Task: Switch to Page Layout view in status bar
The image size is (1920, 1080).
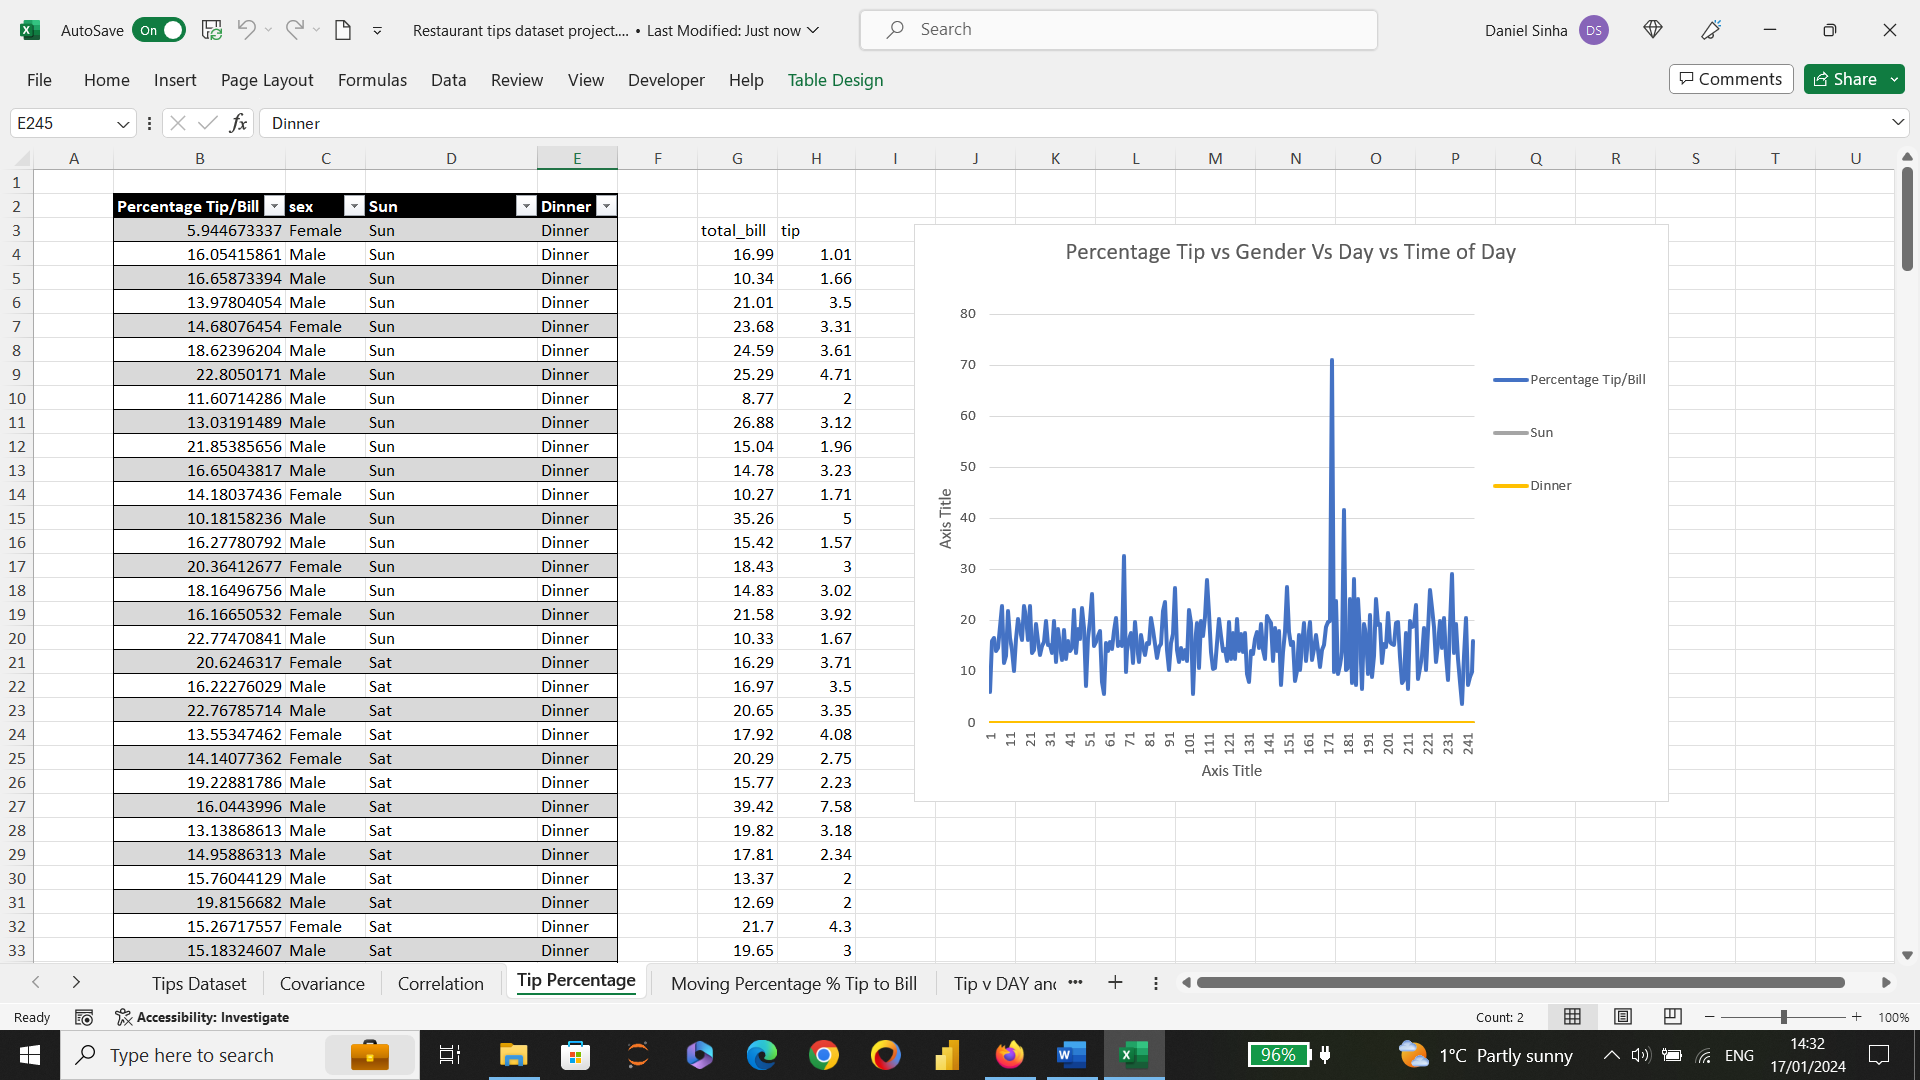Action: tap(1623, 1016)
